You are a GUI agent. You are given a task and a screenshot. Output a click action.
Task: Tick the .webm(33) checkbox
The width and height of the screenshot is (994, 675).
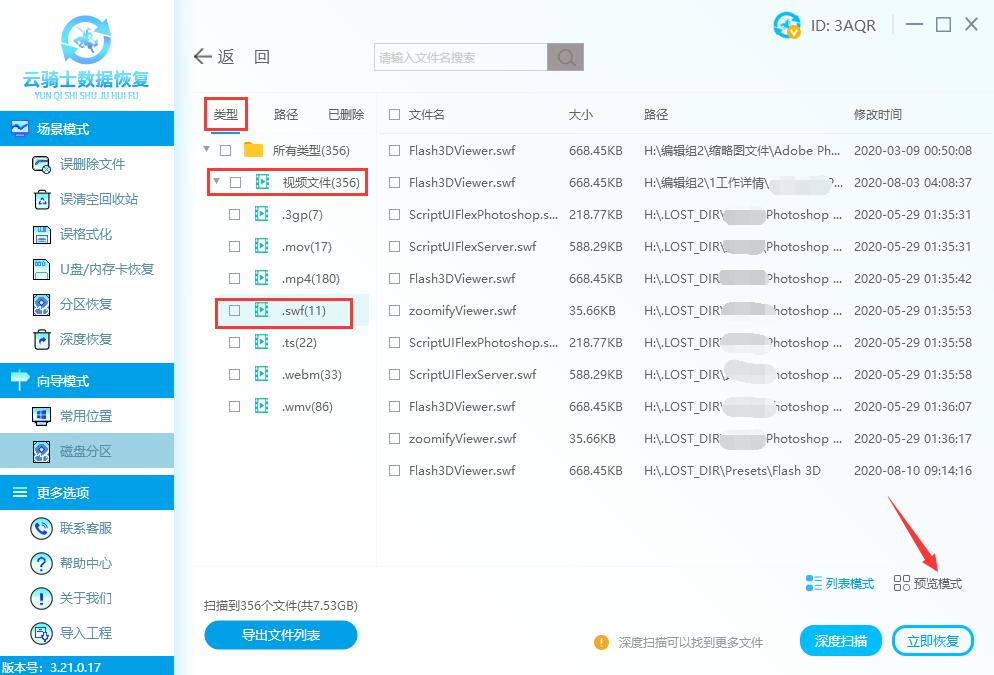pyautogui.click(x=235, y=375)
